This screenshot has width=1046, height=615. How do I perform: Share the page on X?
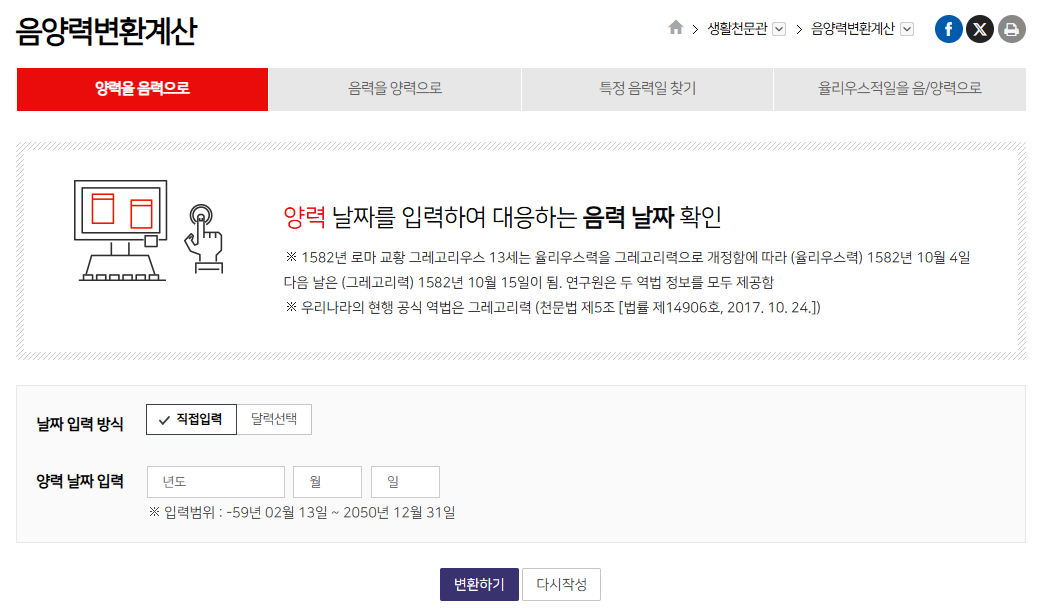980,29
